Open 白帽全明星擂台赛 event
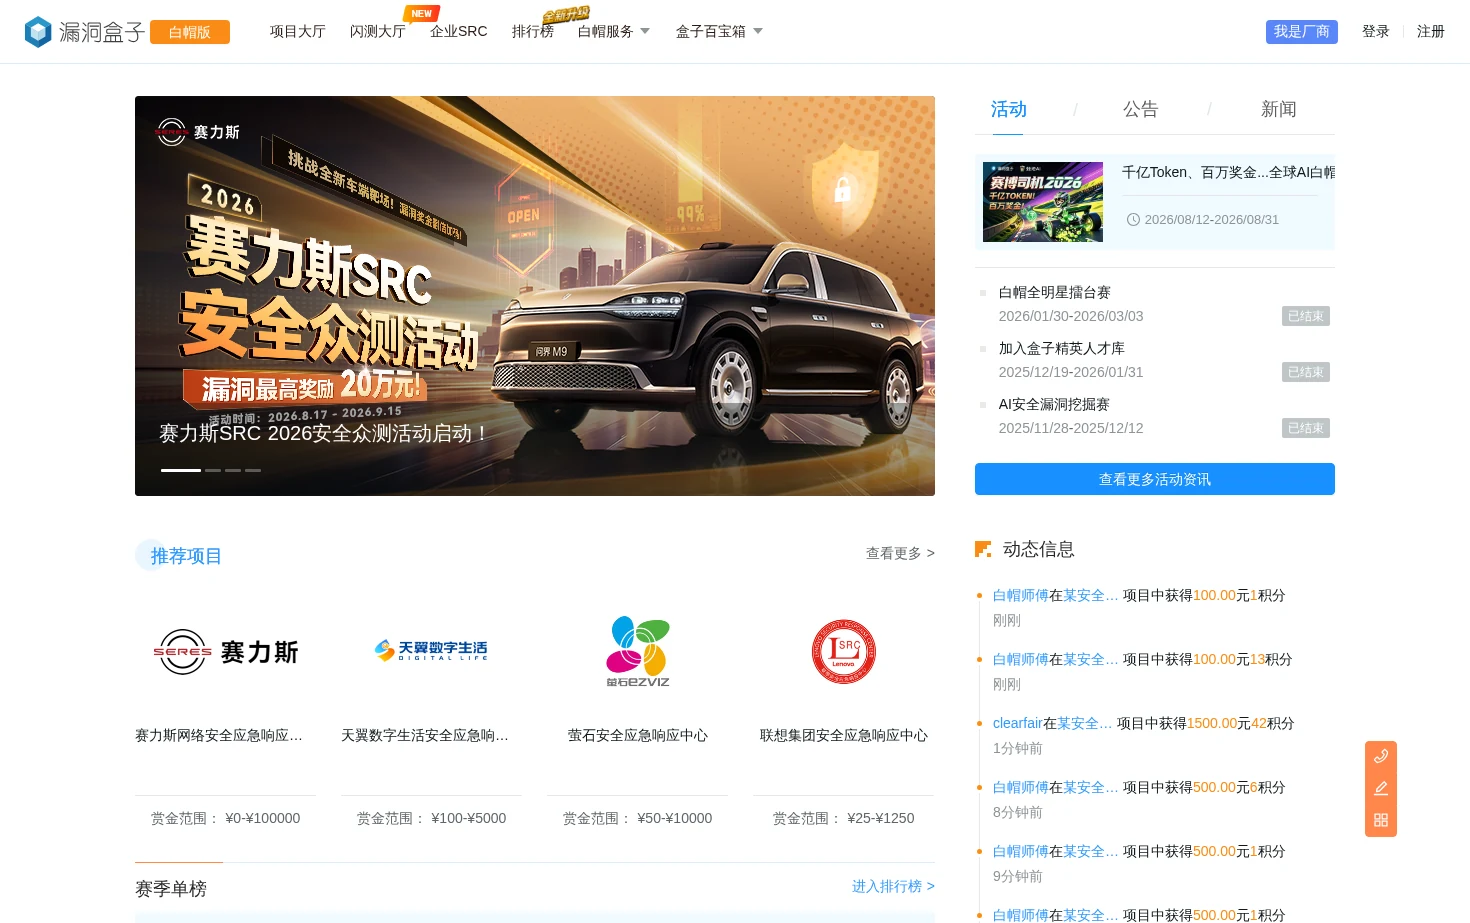 tap(1055, 292)
